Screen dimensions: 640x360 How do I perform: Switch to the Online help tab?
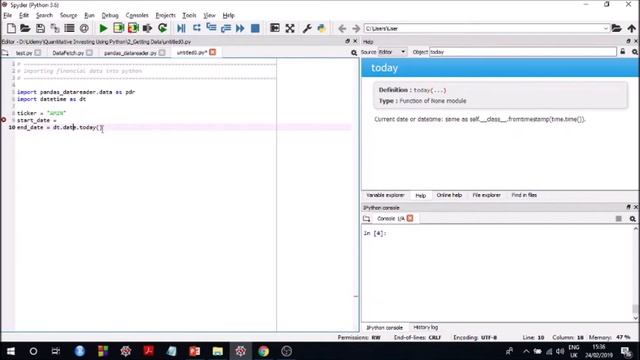(449, 195)
